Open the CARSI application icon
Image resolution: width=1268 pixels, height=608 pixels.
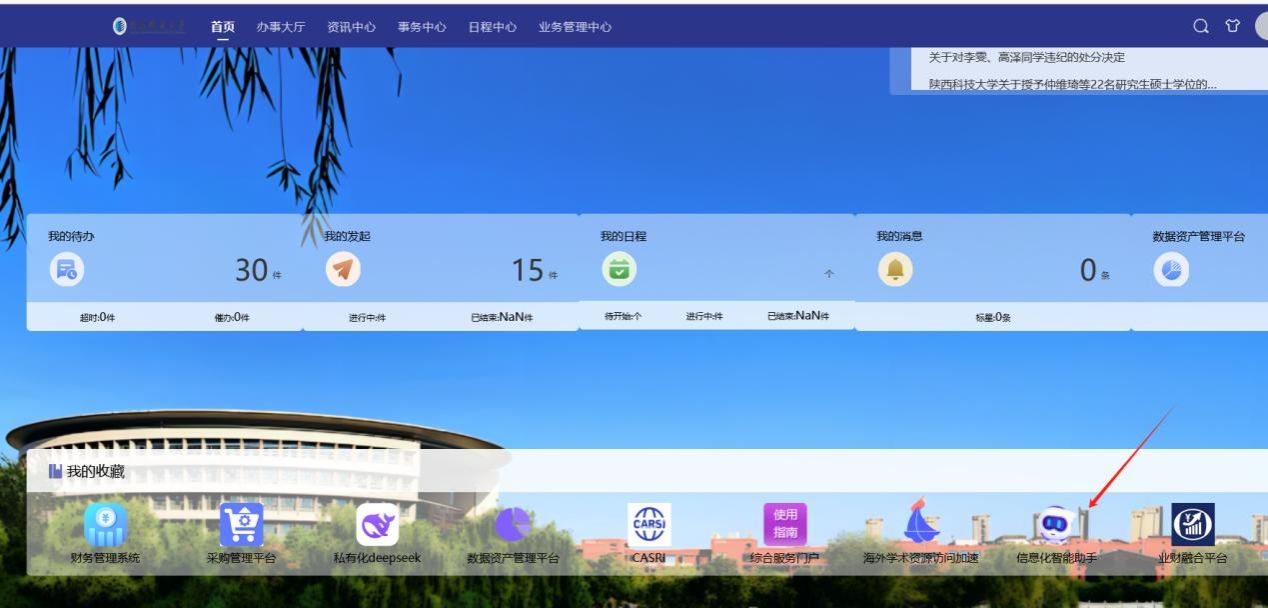pyautogui.click(x=649, y=525)
